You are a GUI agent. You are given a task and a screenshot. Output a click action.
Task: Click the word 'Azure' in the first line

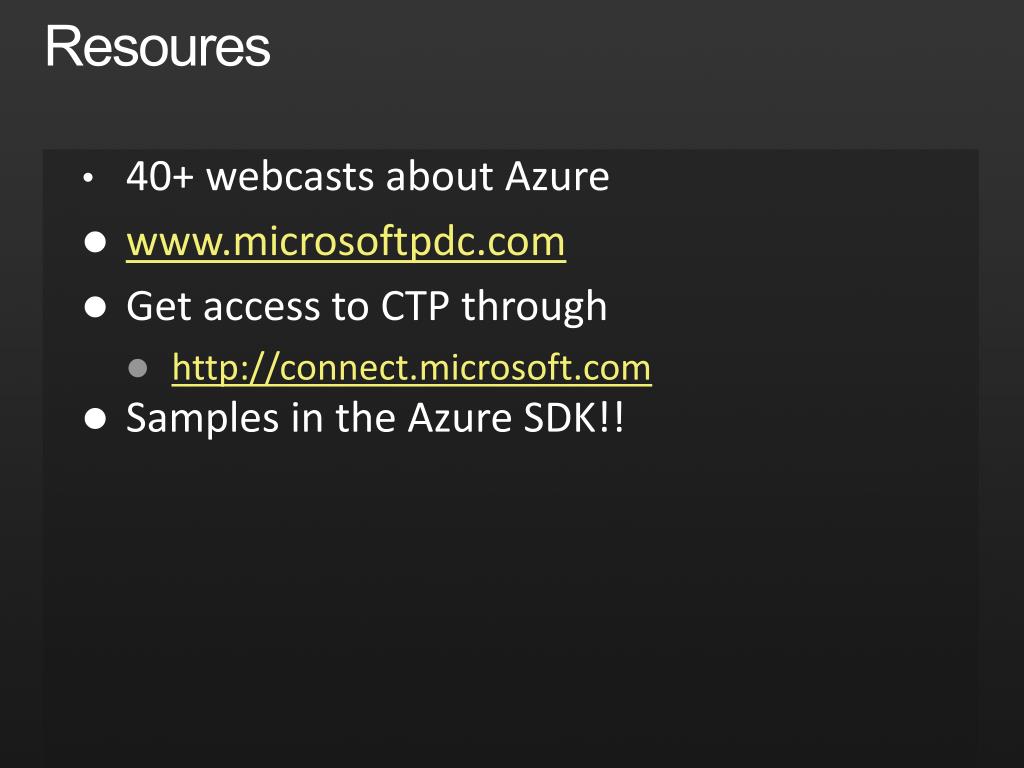pos(557,176)
